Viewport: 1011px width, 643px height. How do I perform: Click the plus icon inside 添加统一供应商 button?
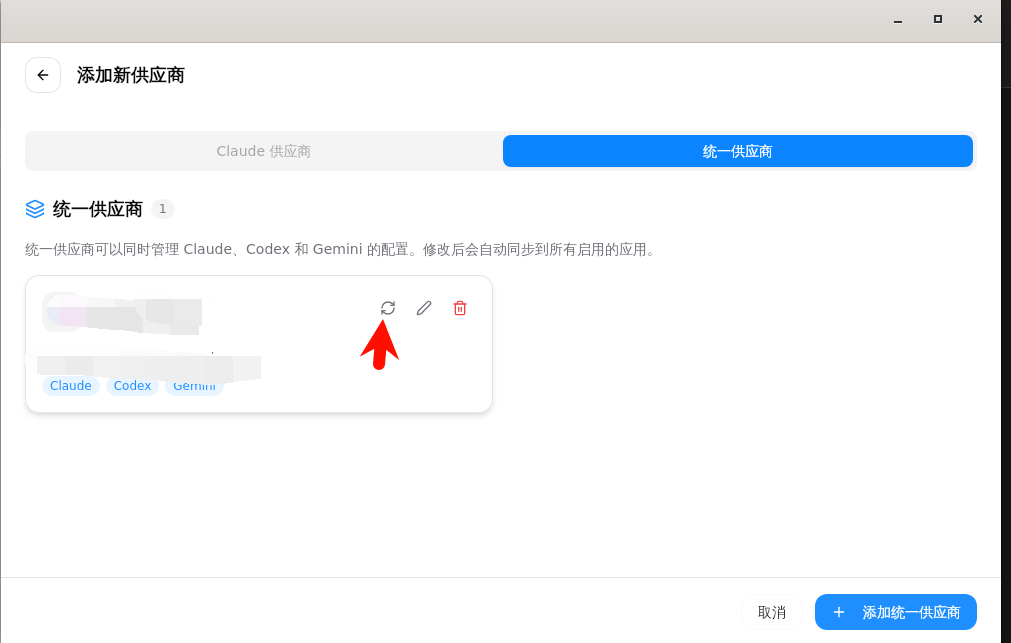tap(840, 612)
